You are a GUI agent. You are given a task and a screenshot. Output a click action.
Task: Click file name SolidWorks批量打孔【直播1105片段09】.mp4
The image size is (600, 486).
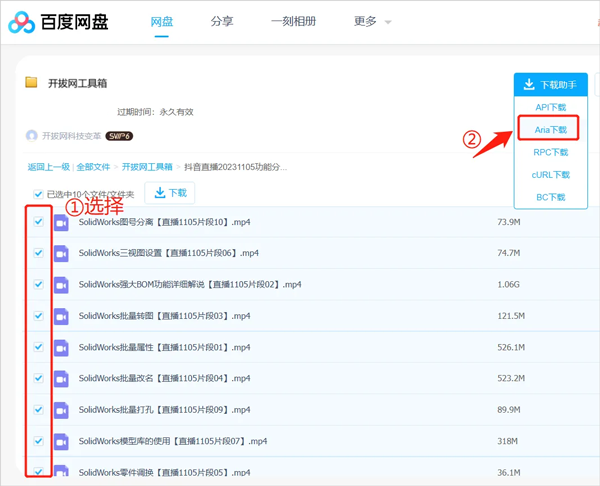click(165, 409)
